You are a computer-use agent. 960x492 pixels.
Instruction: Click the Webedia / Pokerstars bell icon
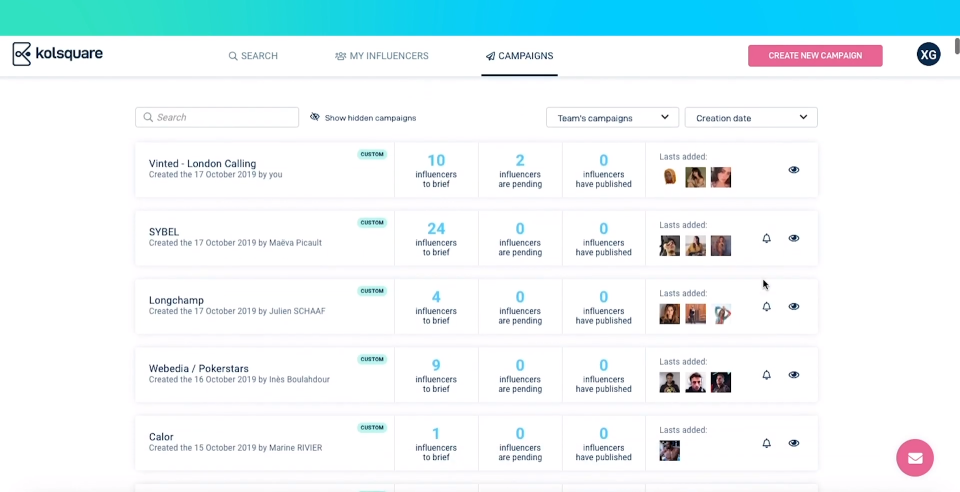(766, 375)
